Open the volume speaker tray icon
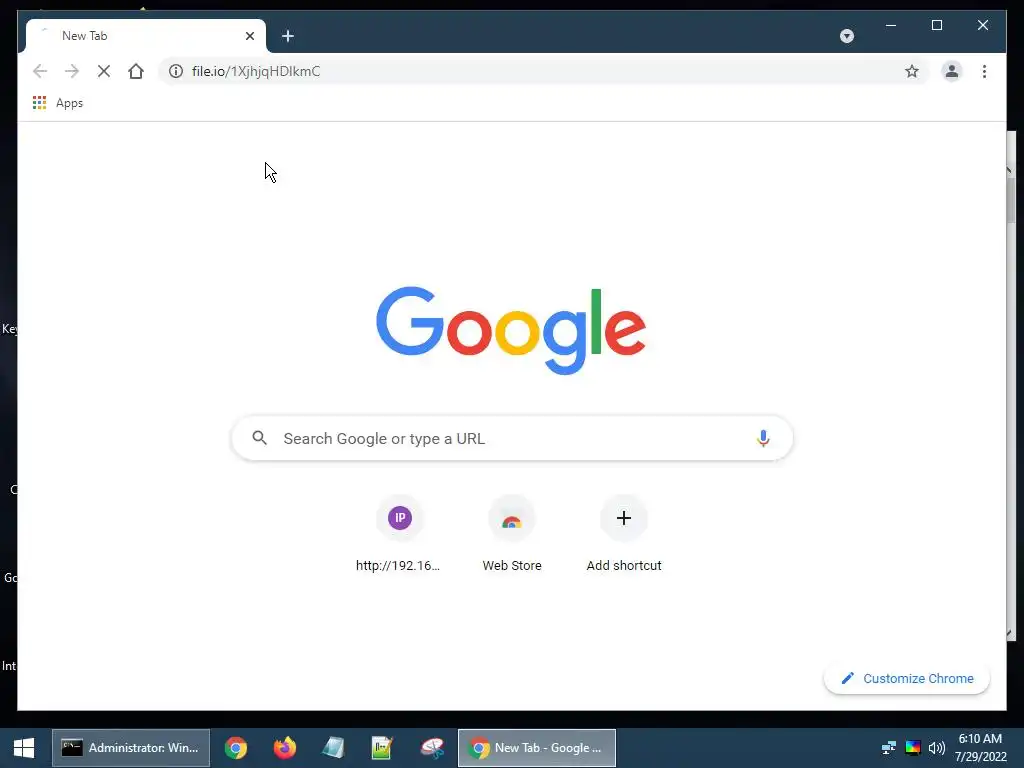The image size is (1024, 768). (x=936, y=748)
